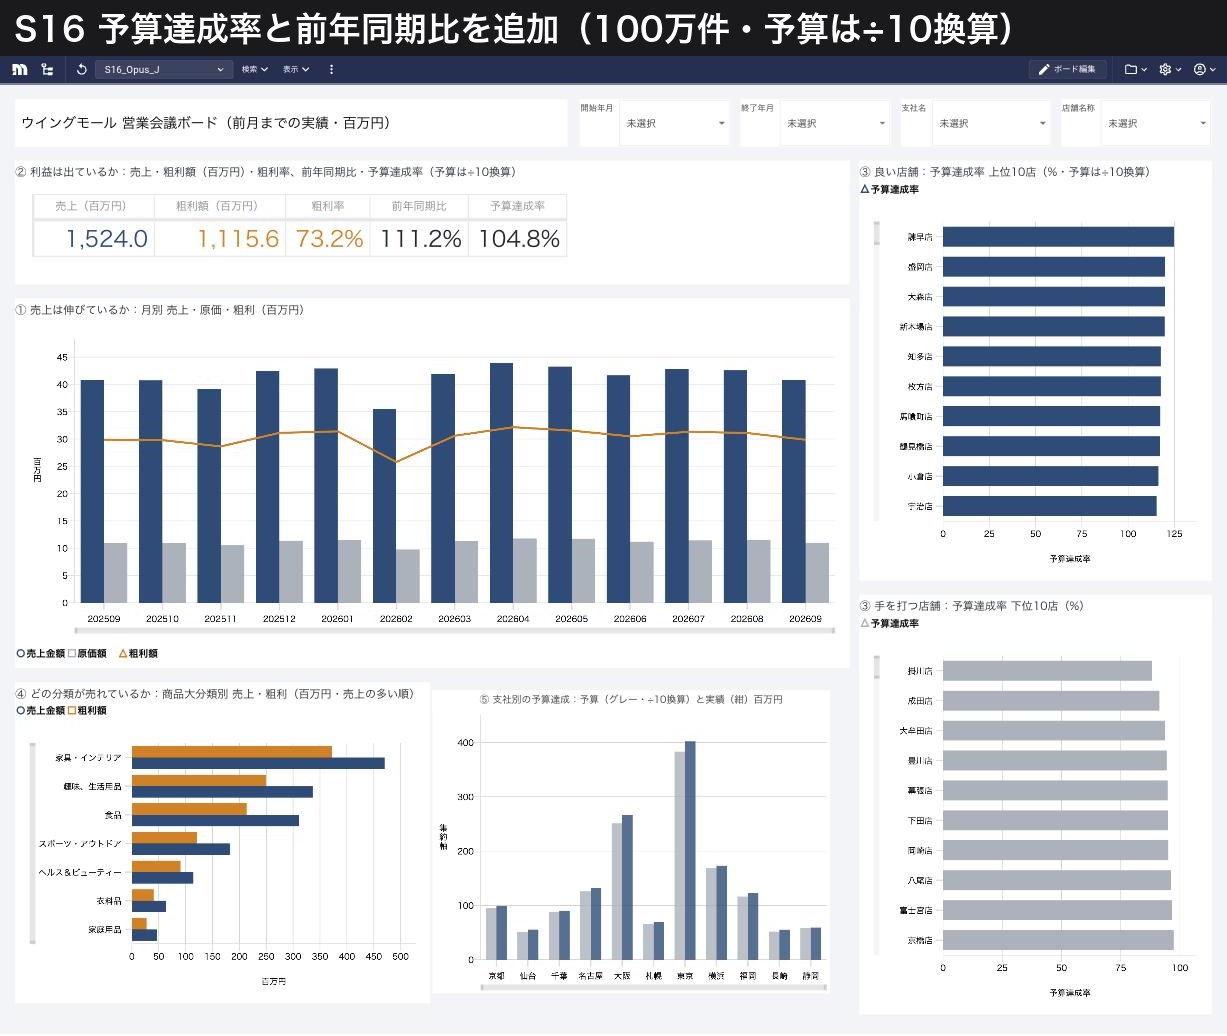Toggle the 粗利額 legend in the monthly chart
The height and width of the screenshot is (1036, 1227).
(139, 653)
